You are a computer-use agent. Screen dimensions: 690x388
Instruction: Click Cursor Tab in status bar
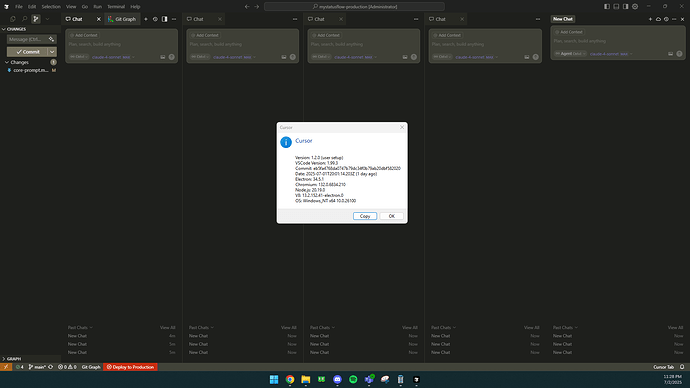coord(663,367)
